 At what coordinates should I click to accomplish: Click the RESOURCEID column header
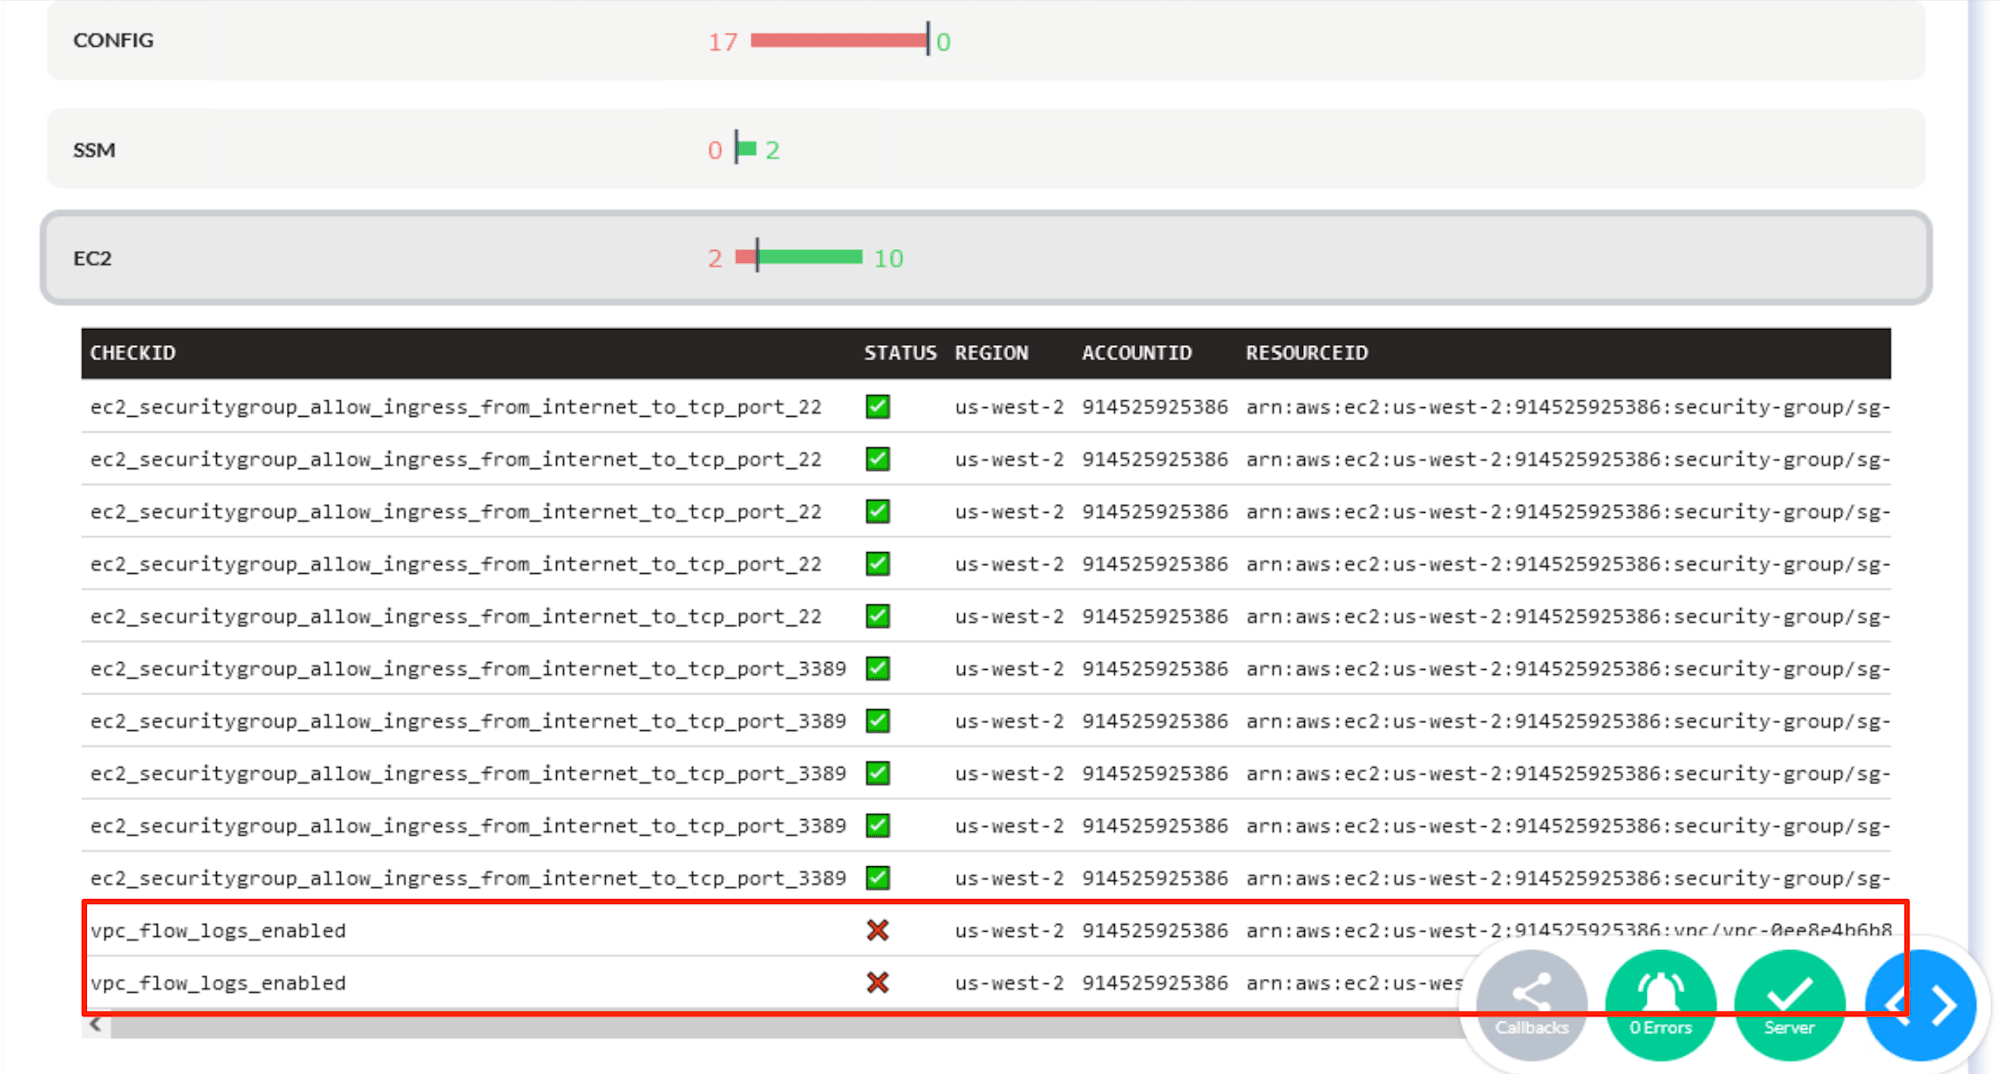(1307, 353)
